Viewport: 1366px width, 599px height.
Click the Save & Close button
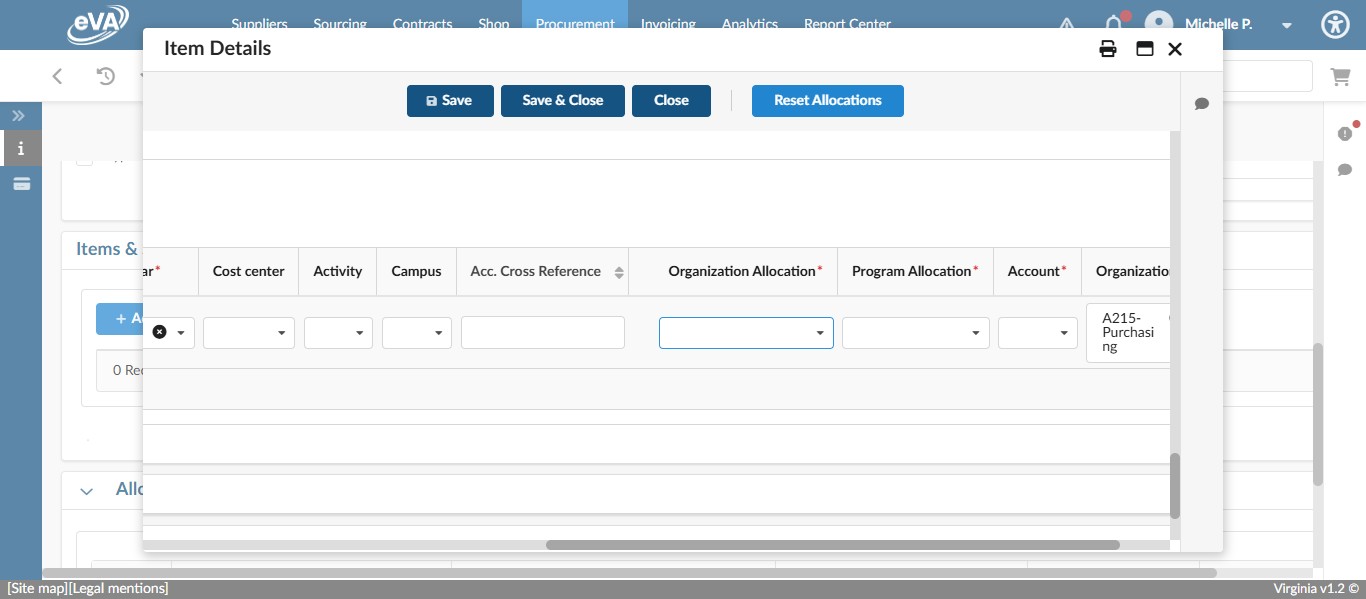pos(562,100)
